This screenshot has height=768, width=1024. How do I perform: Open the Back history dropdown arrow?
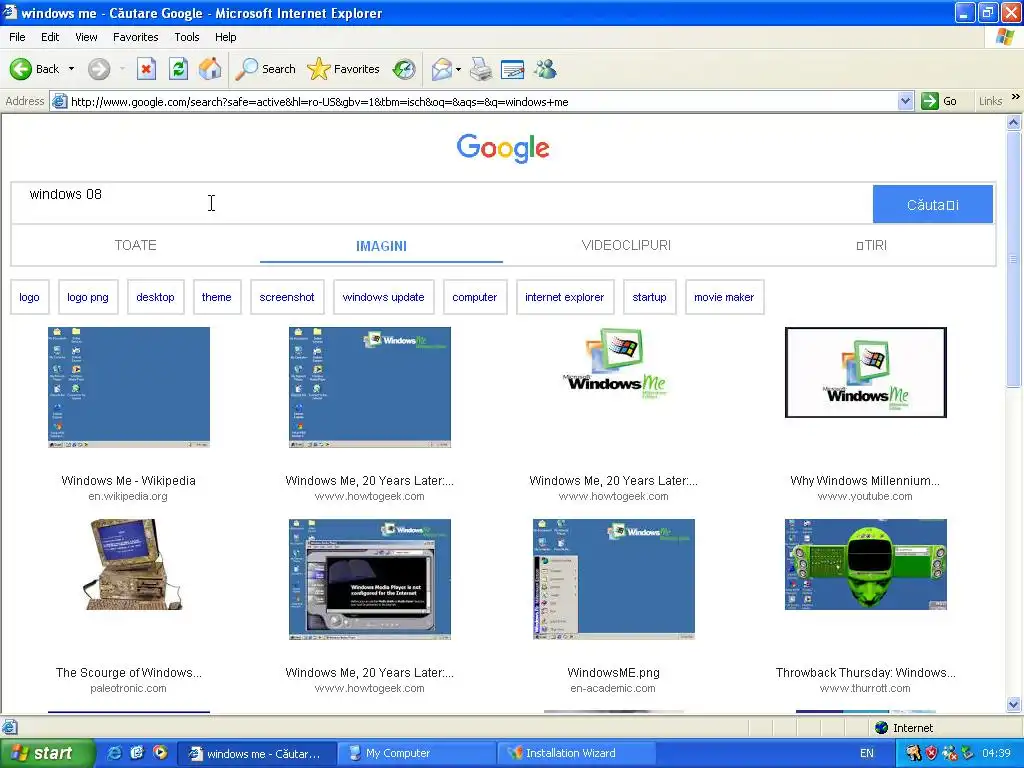pos(71,69)
